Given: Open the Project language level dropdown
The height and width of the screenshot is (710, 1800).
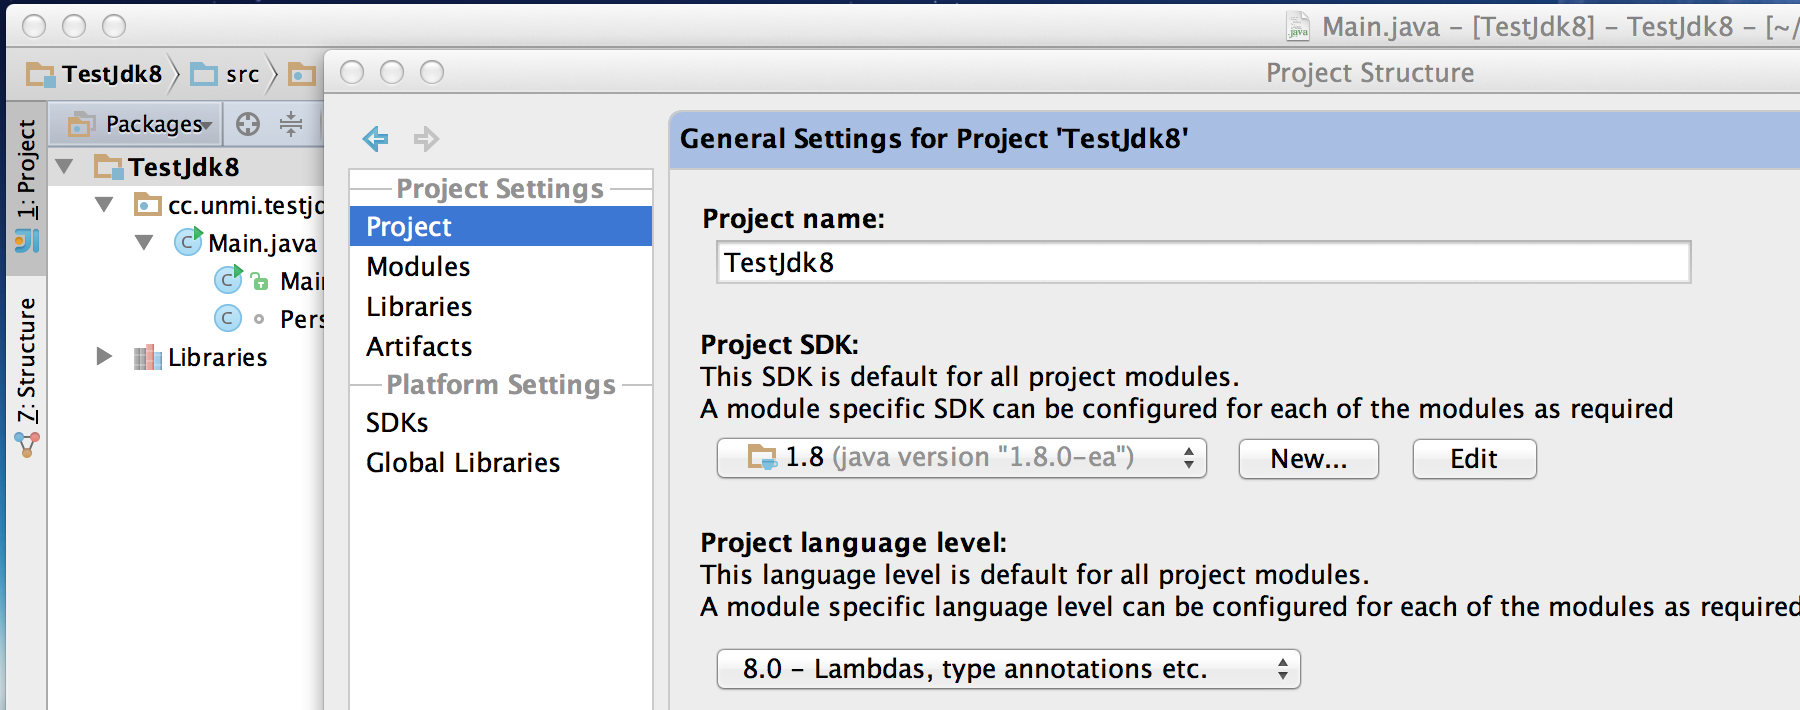Looking at the screenshot, I should pos(1008,668).
